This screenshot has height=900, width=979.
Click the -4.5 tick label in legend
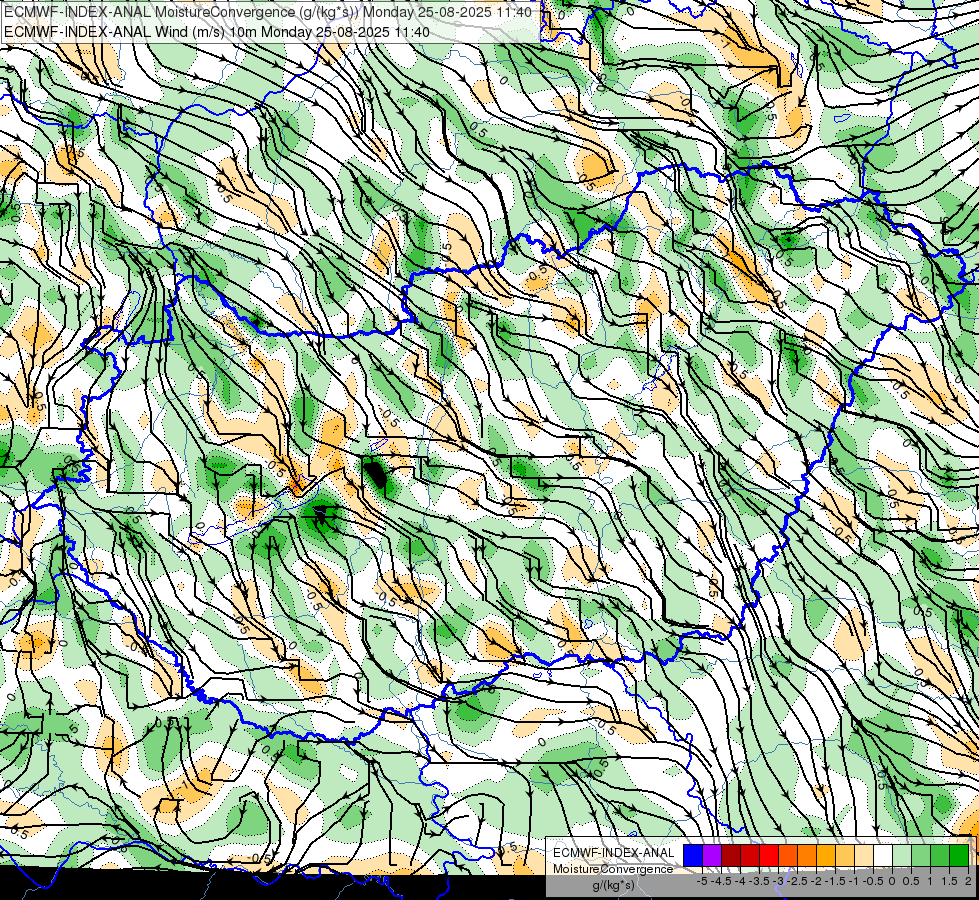coord(721,881)
